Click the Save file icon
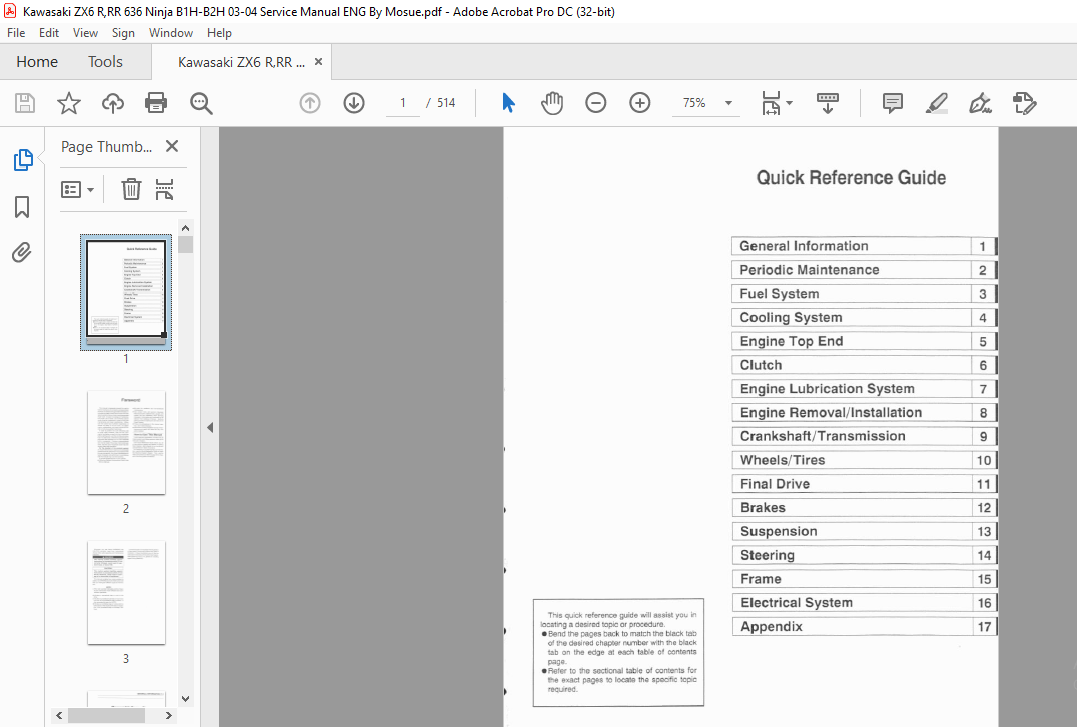Viewport: 1077px width, 727px height. pyautogui.click(x=25, y=103)
